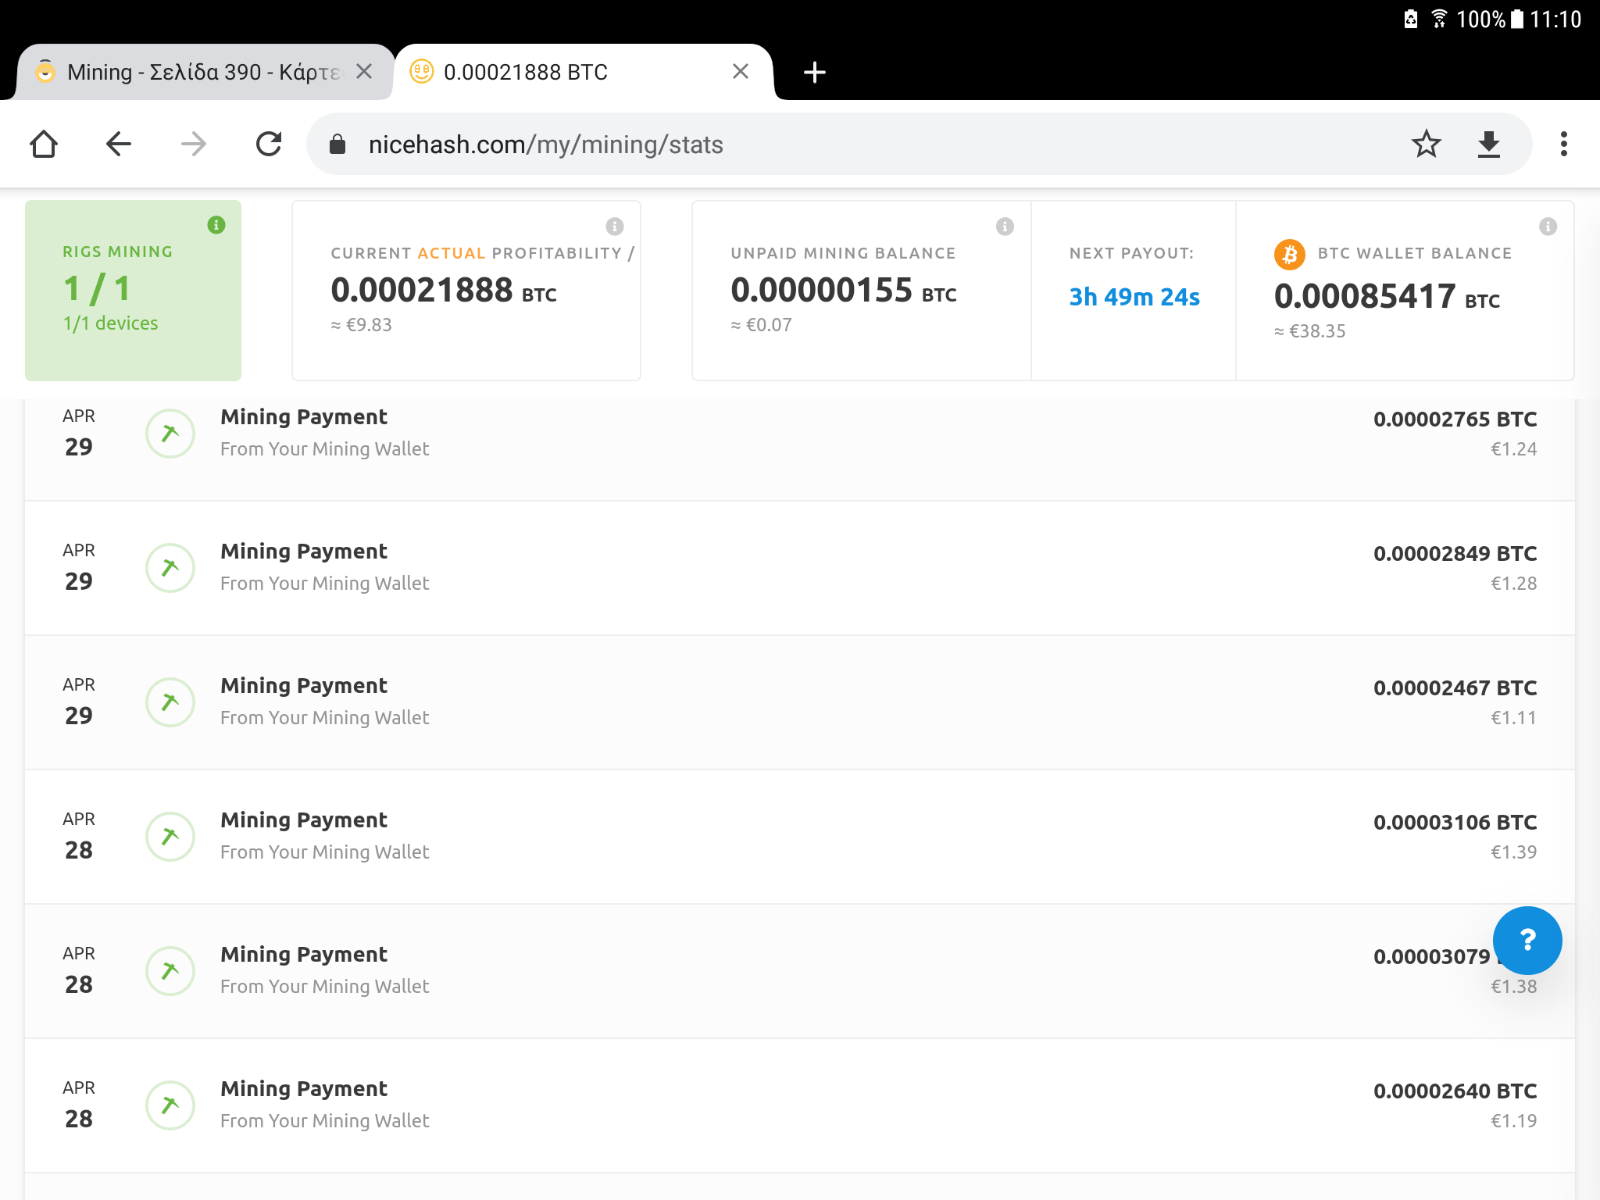Open the Rigs Mining 1/1 card
The height and width of the screenshot is (1200, 1600).
coord(133,290)
